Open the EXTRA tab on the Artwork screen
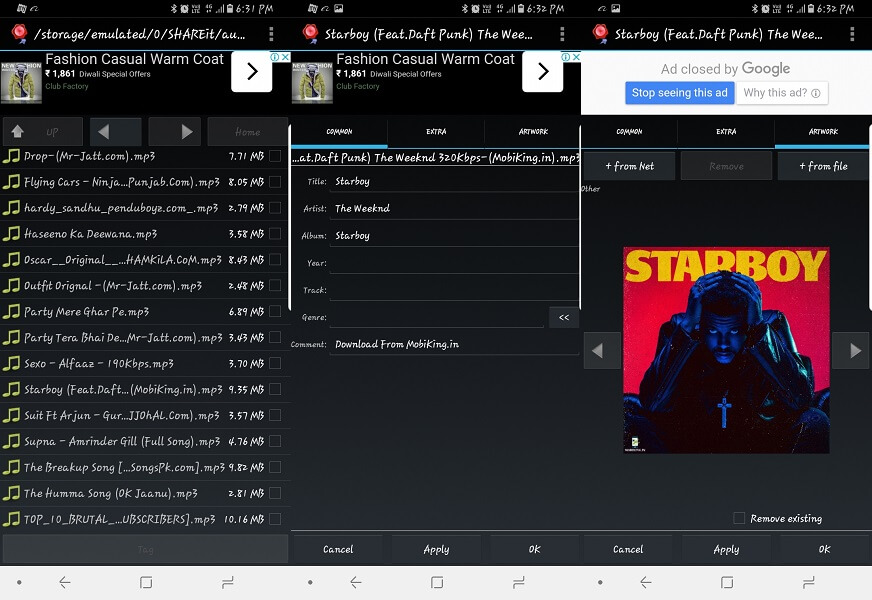 [726, 132]
